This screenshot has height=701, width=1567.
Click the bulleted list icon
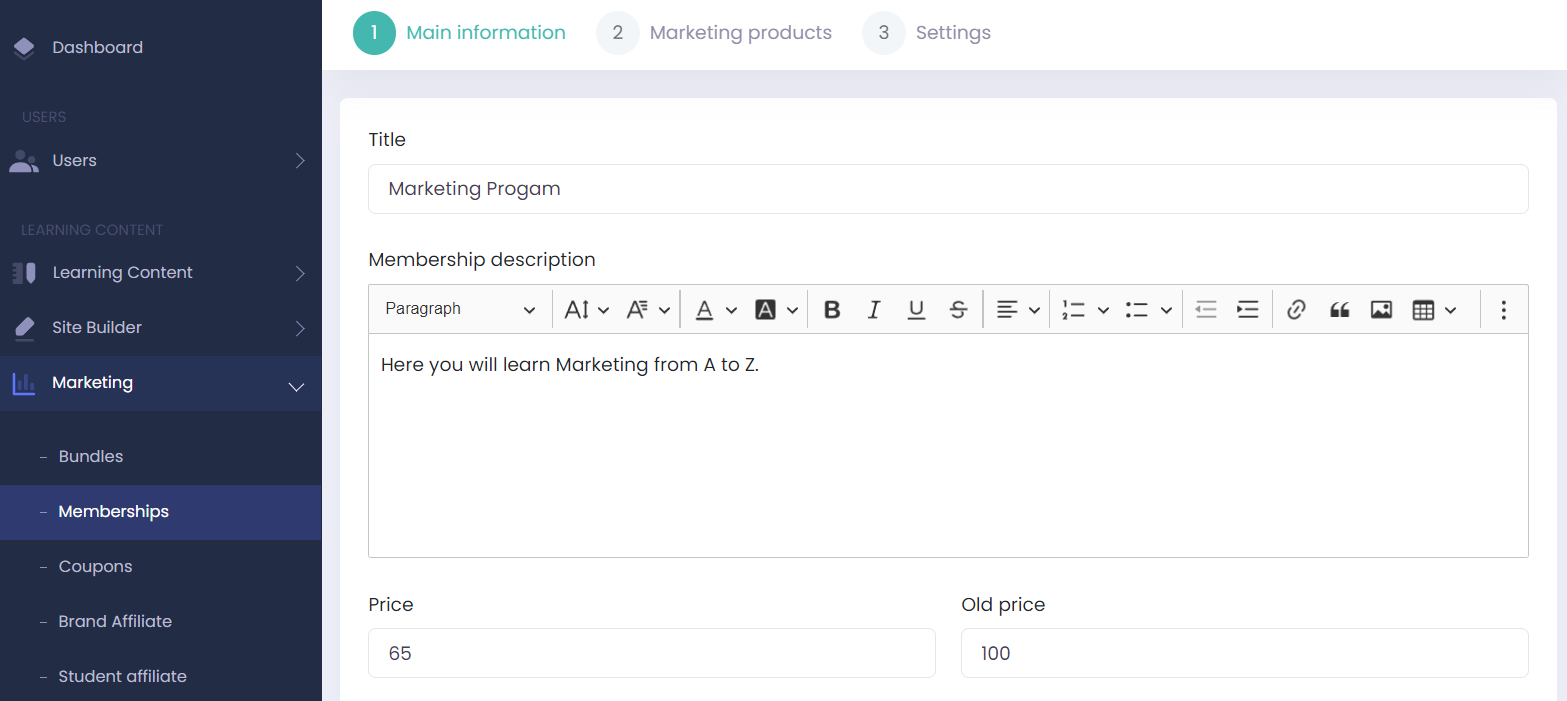tap(1136, 310)
